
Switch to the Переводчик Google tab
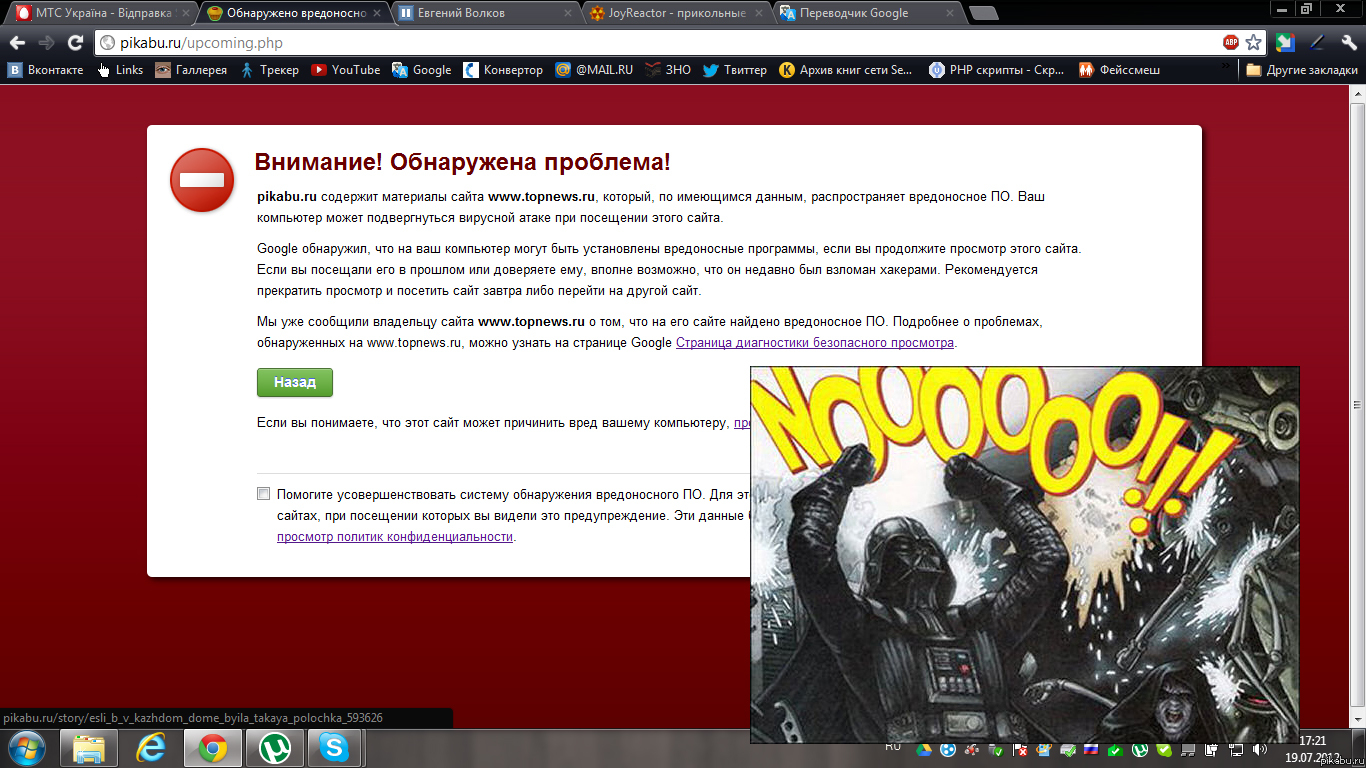(x=868, y=13)
